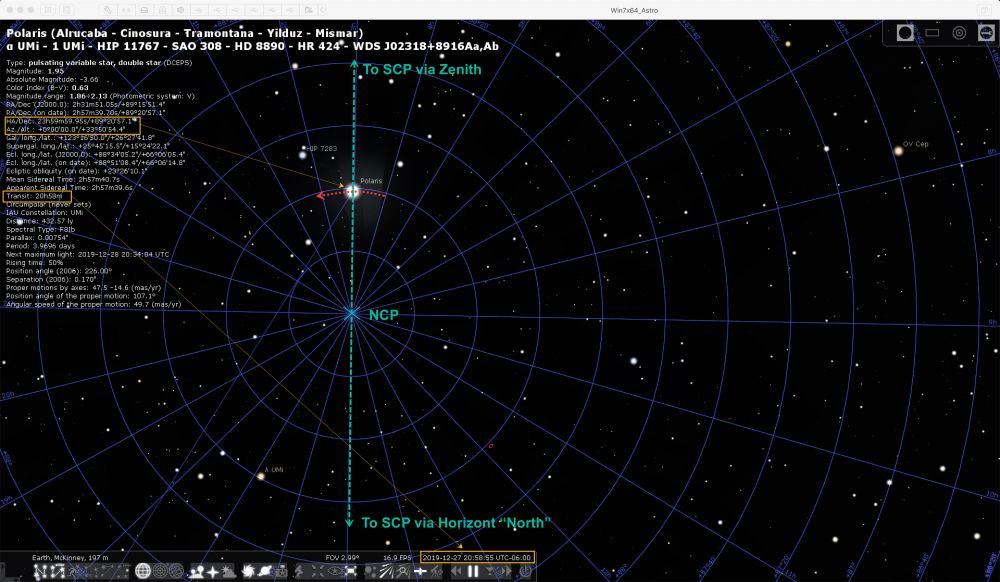Toggle the azimuthal grid button
This screenshot has width=1000, height=582.
tap(160, 571)
